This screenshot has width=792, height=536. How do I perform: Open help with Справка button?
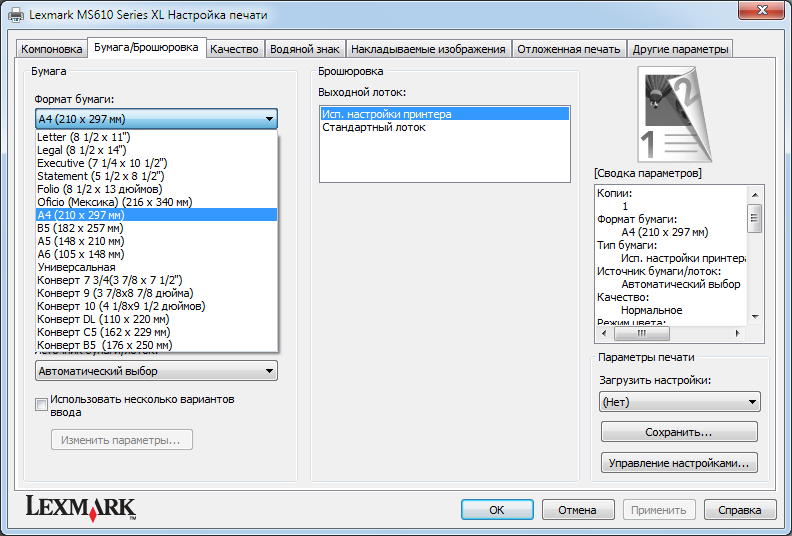pos(740,510)
